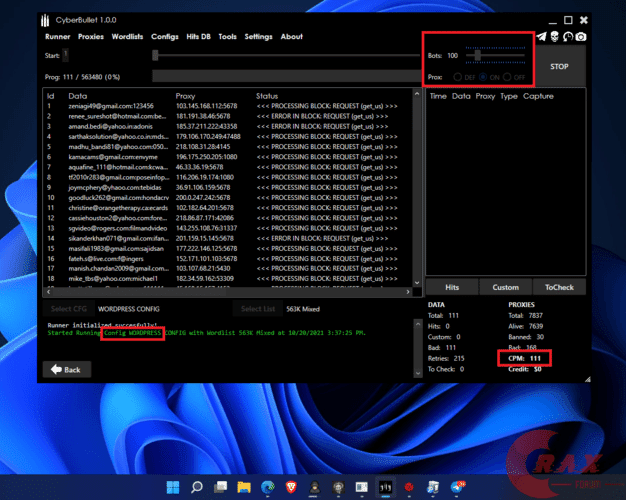Select the OFF proxy radio button
Image resolution: width=626 pixels, height=500 pixels.
coord(507,77)
